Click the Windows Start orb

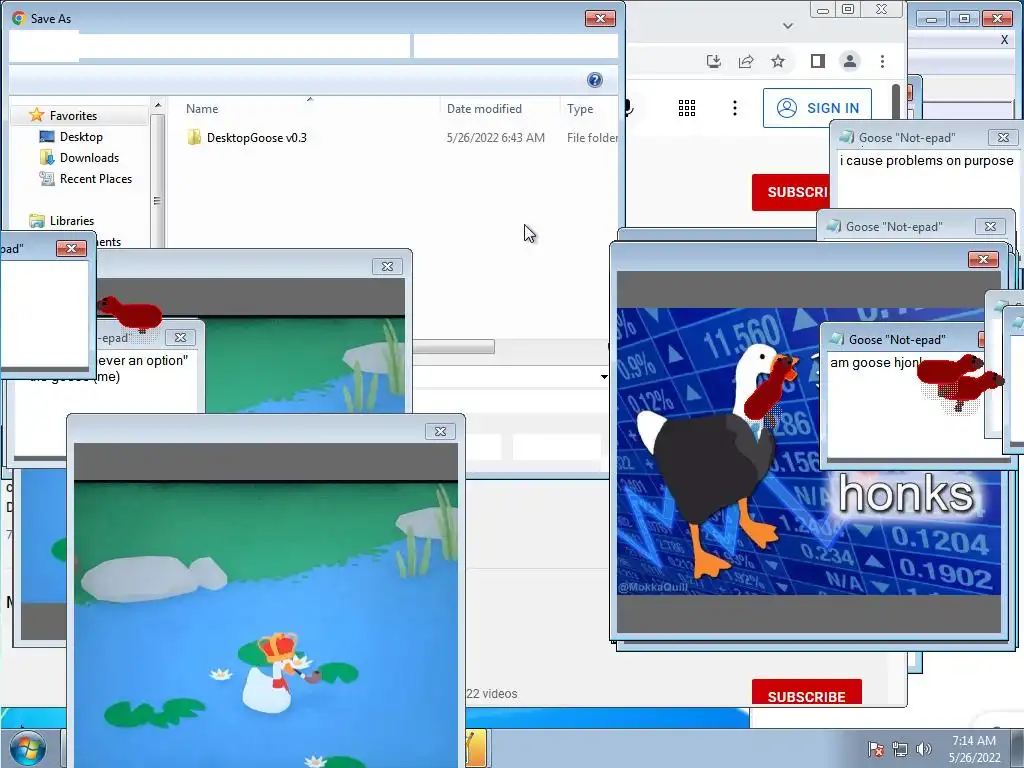click(x=27, y=748)
